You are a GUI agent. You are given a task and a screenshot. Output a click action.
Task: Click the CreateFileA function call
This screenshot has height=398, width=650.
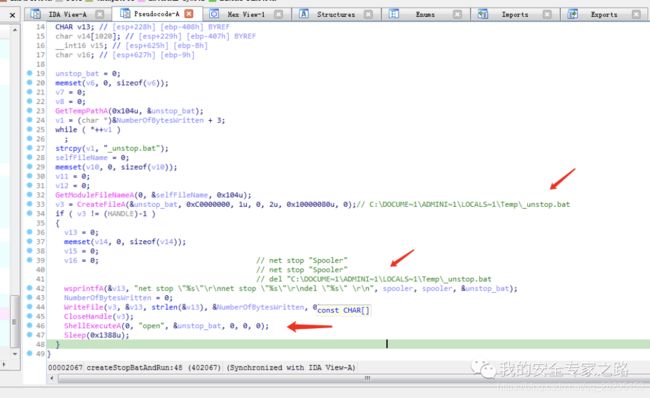101,204
